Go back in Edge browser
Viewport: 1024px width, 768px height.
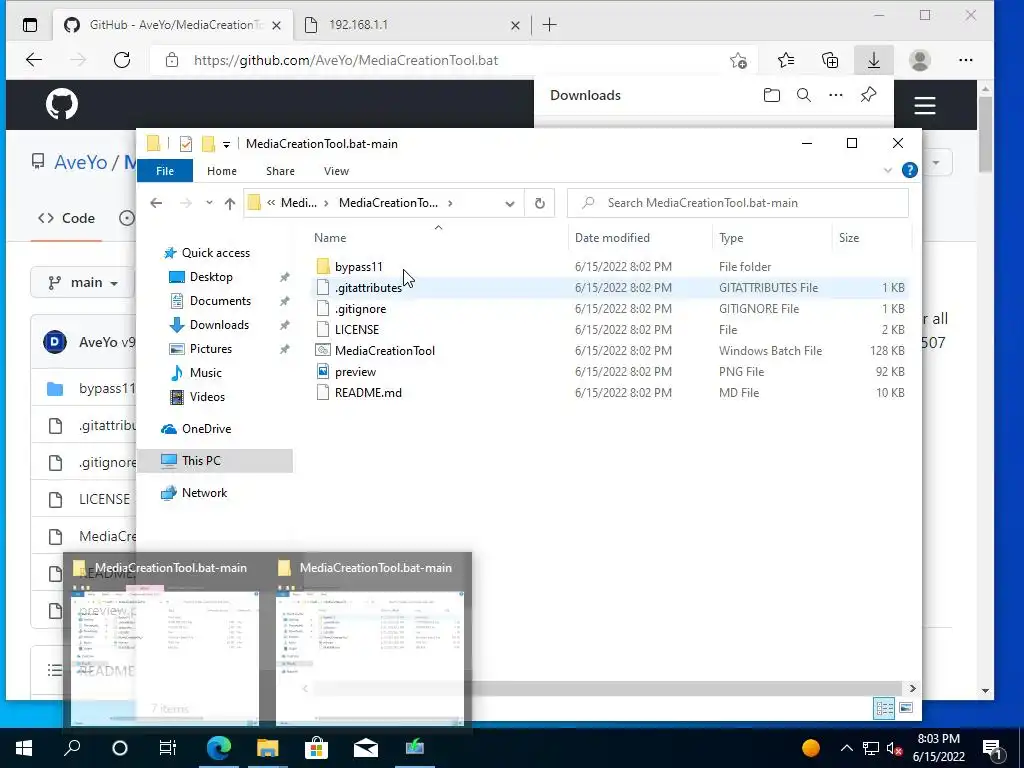pyautogui.click(x=34, y=61)
